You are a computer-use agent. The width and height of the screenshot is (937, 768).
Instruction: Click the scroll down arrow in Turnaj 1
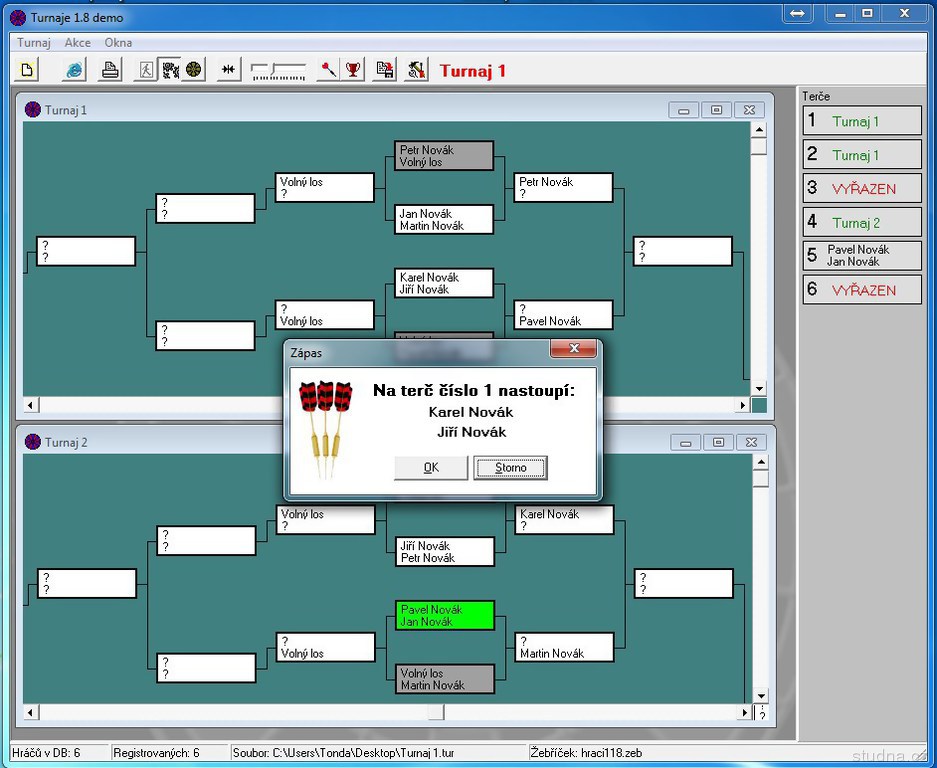click(x=759, y=388)
